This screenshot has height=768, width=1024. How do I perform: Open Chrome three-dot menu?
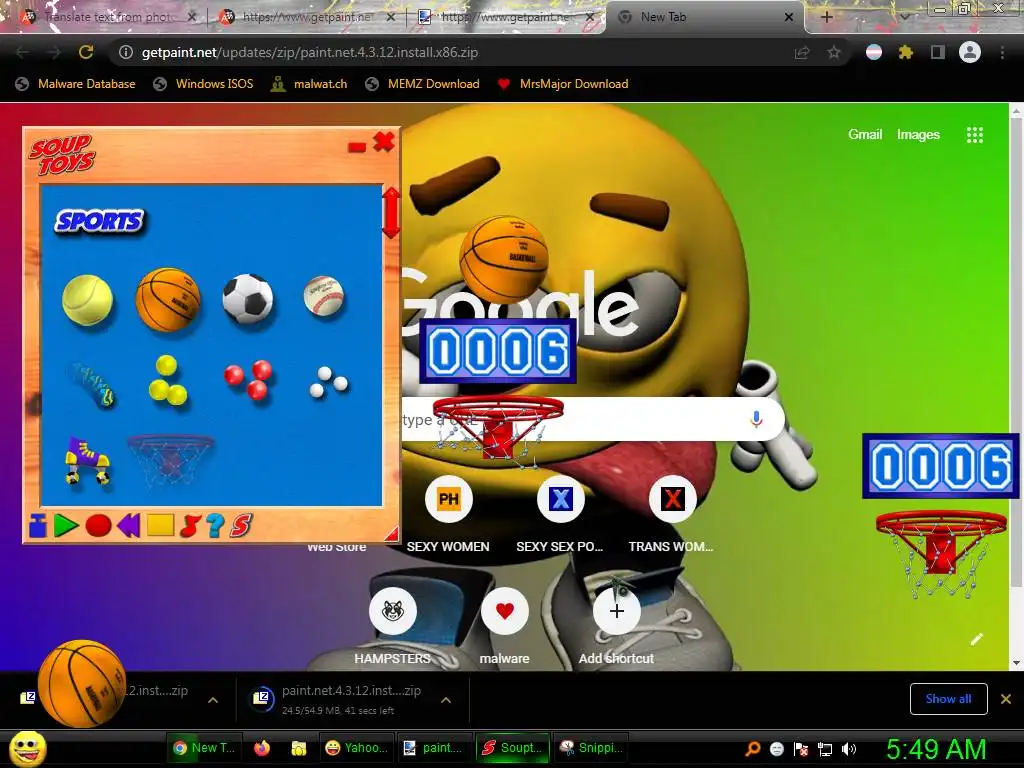[1002, 52]
